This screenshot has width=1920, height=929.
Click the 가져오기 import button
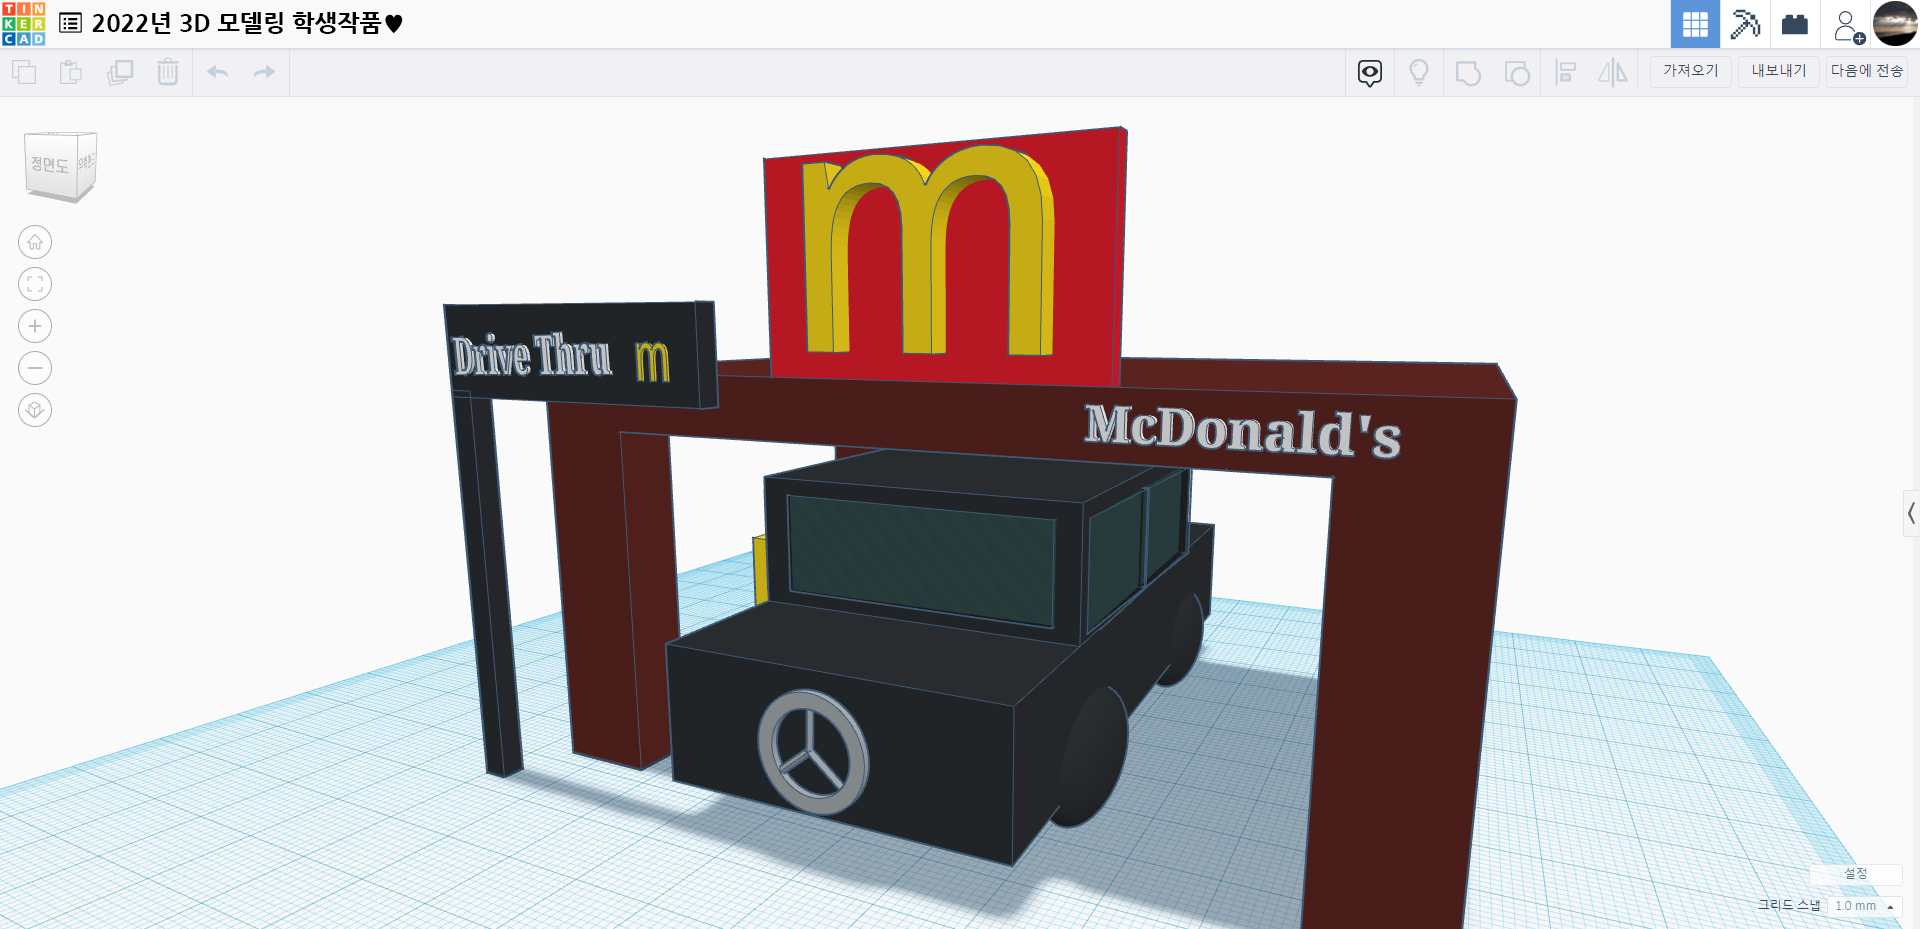[1691, 71]
